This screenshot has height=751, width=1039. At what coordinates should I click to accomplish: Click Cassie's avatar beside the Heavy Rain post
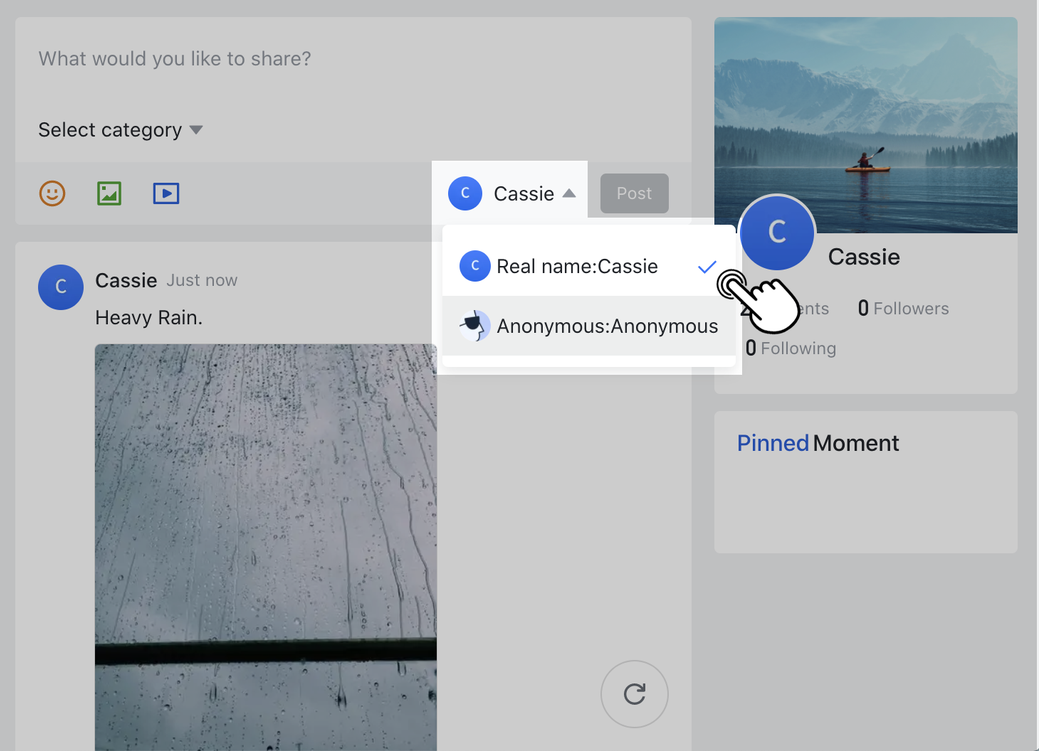(60, 287)
